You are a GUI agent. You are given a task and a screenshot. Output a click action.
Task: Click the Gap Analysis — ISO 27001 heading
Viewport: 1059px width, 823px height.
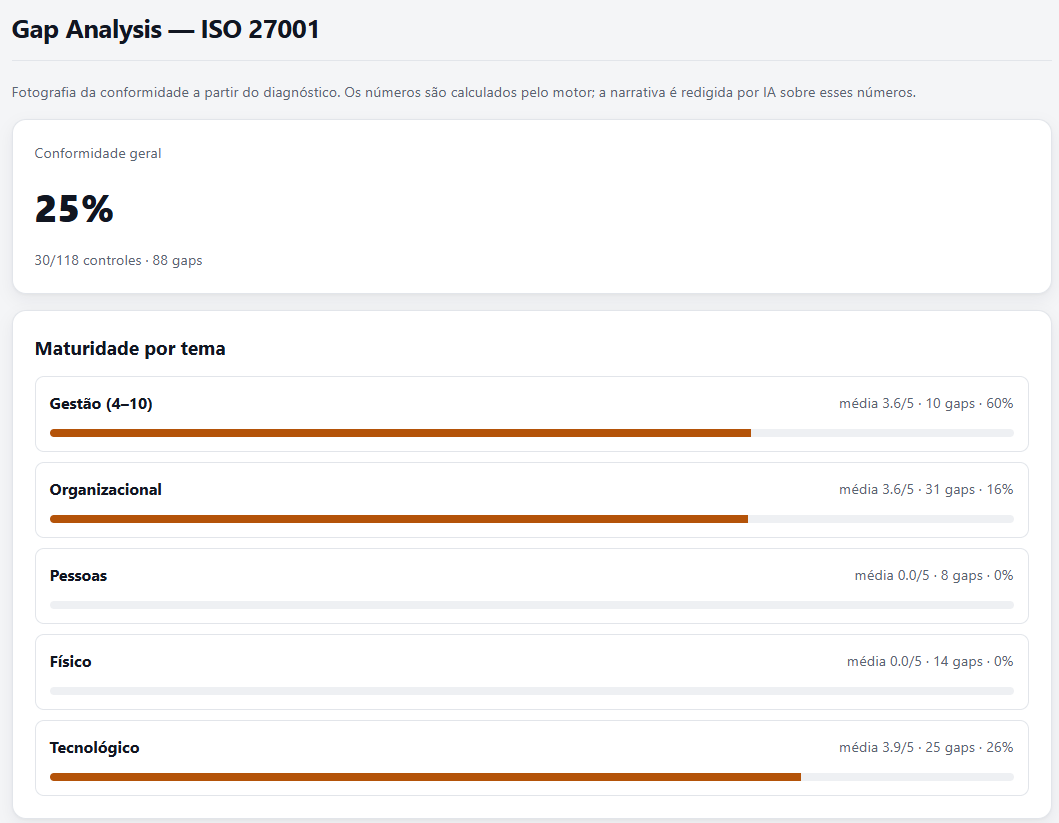(x=165, y=30)
